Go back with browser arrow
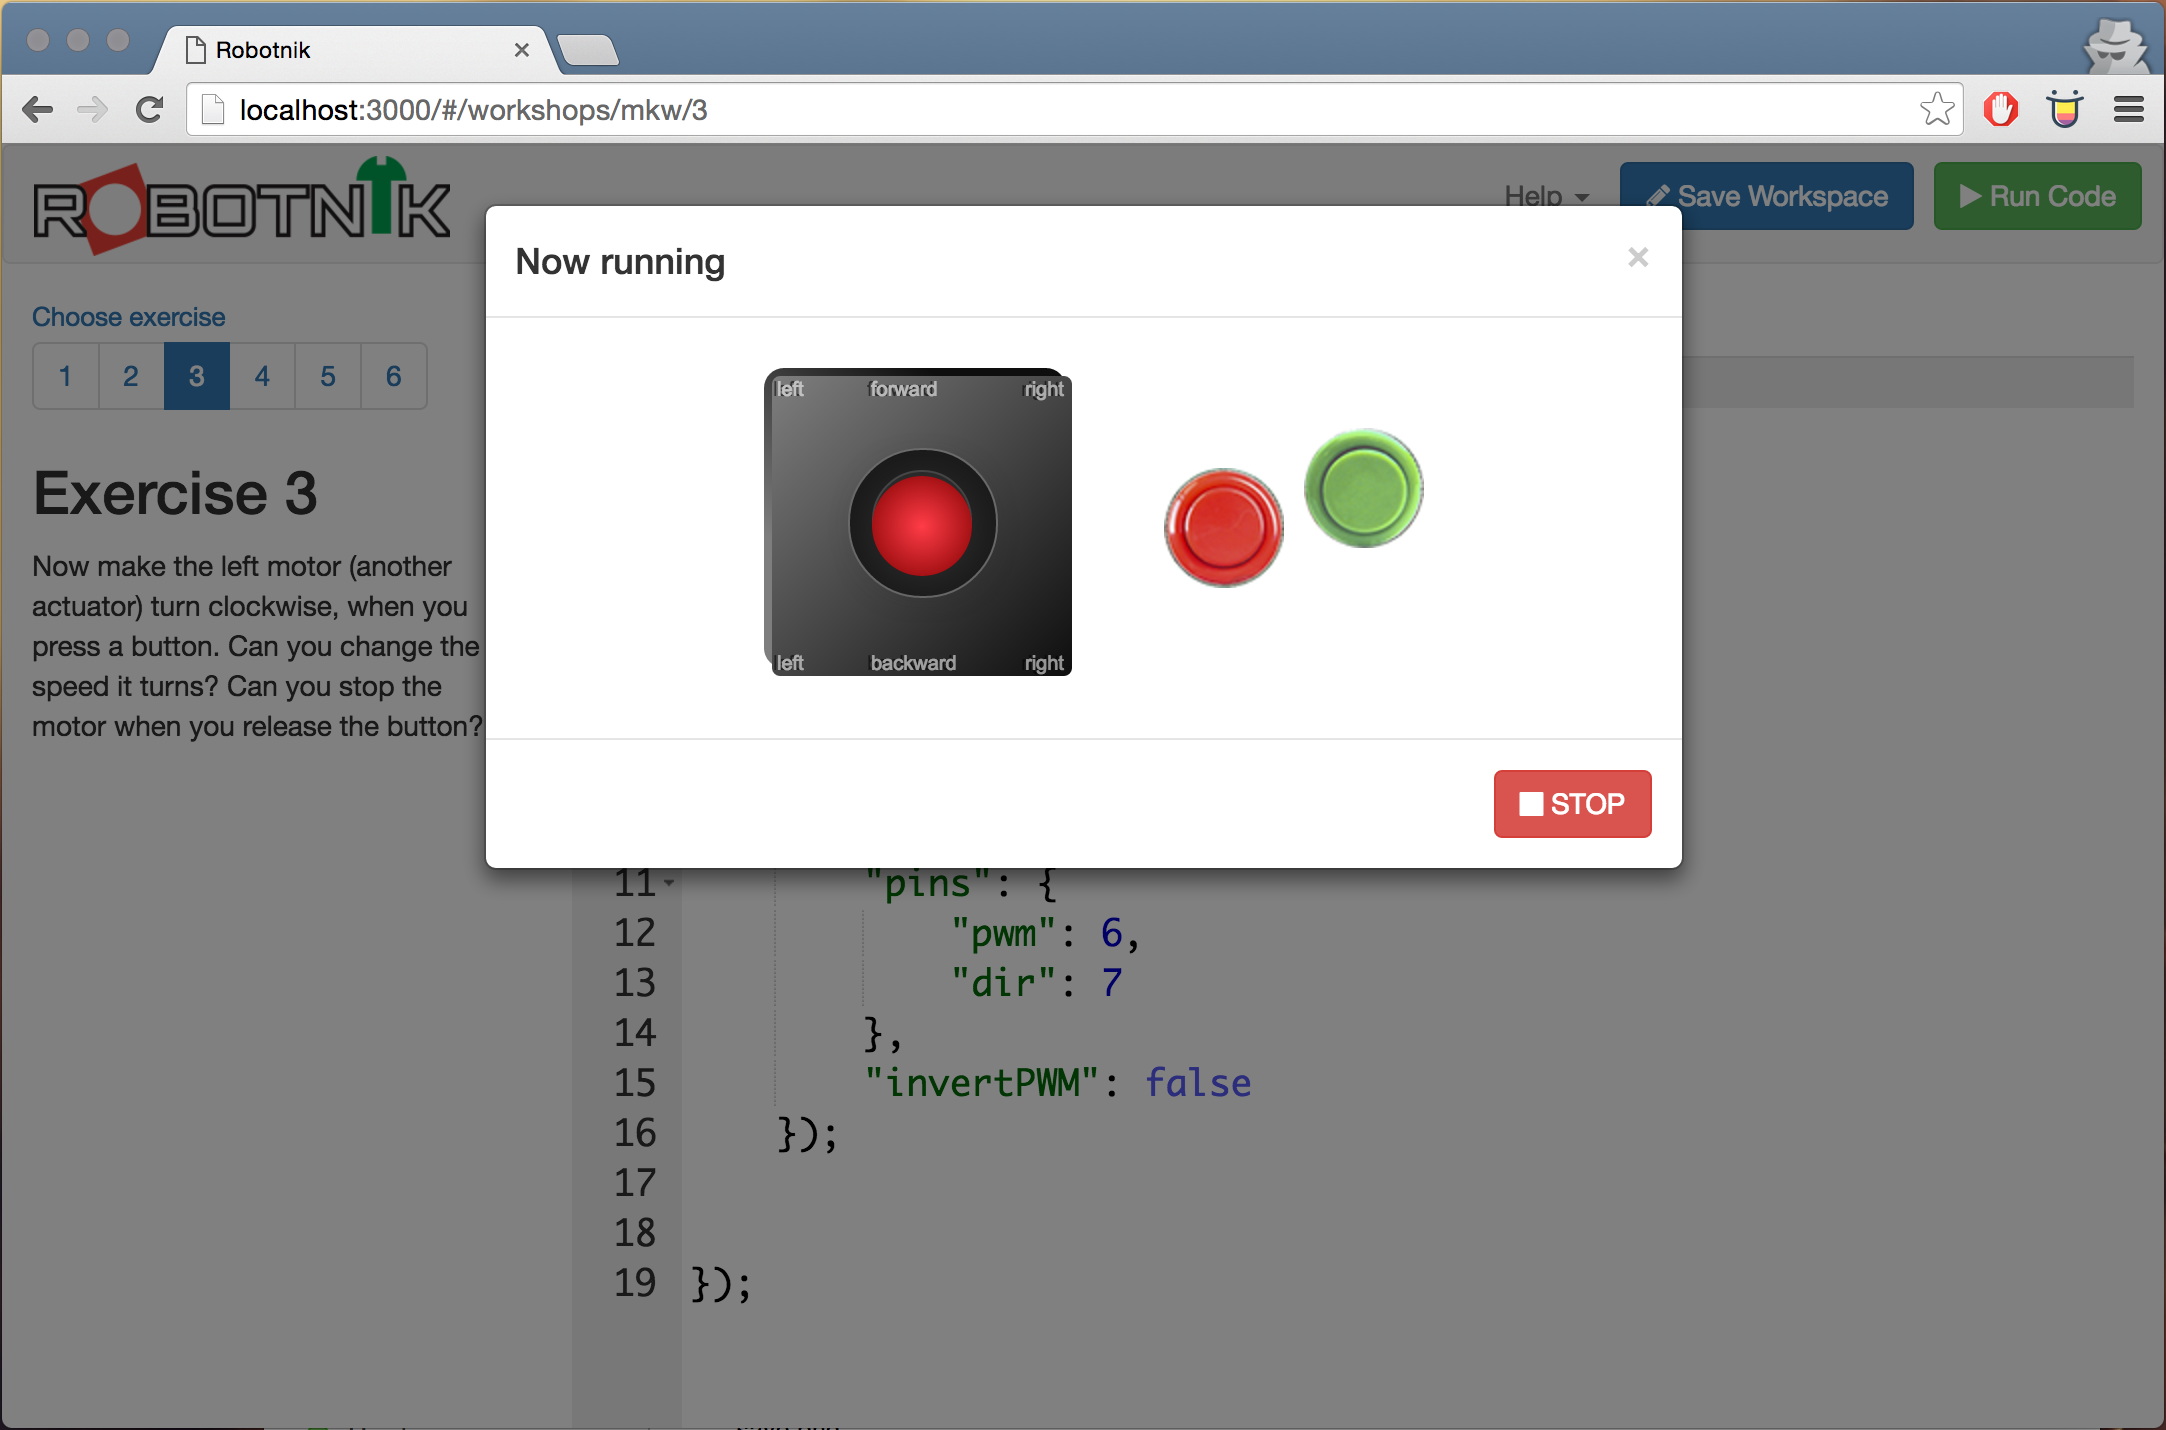 point(38,109)
